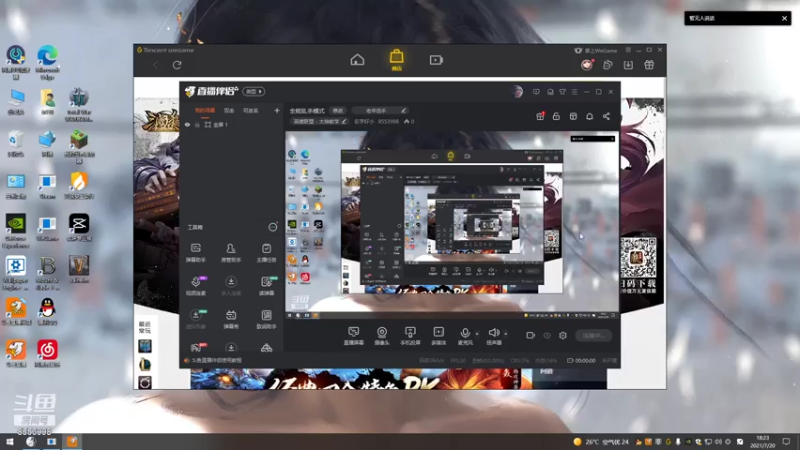The image size is (800, 450).
Task: Open the Minecraft block desktop shortcut
Action: [x=79, y=147]
